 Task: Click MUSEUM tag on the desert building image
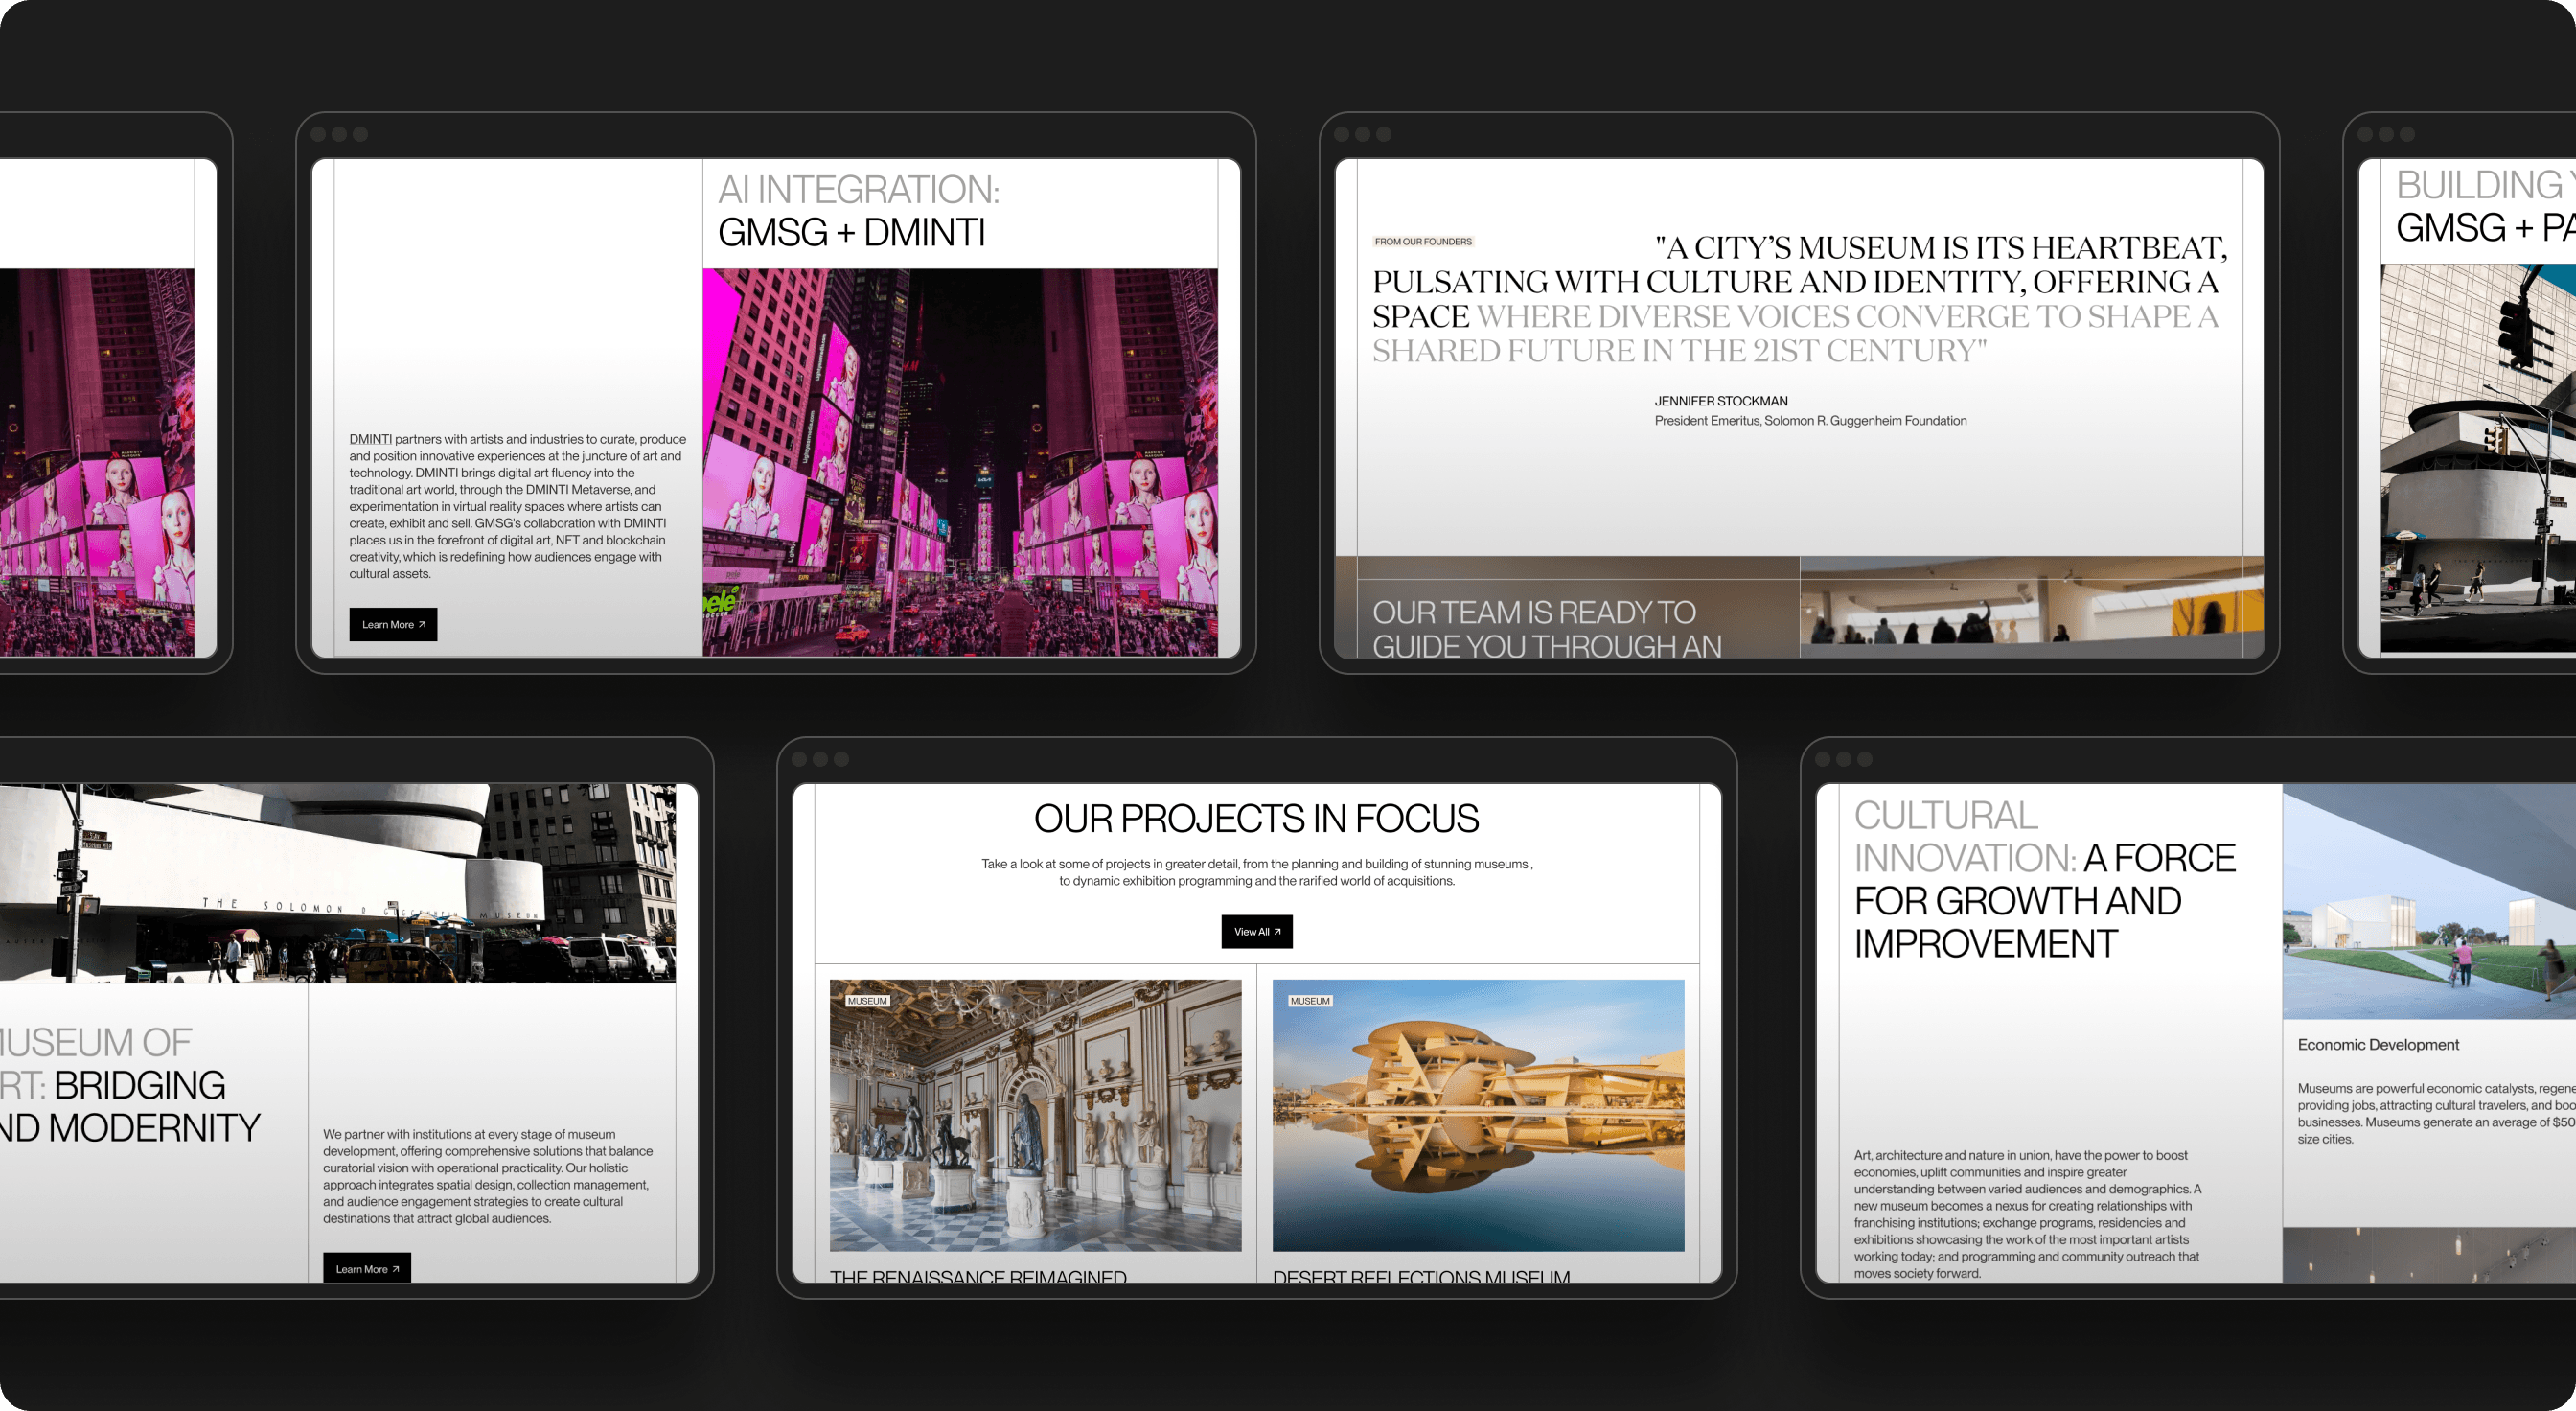[1309, 1001]
